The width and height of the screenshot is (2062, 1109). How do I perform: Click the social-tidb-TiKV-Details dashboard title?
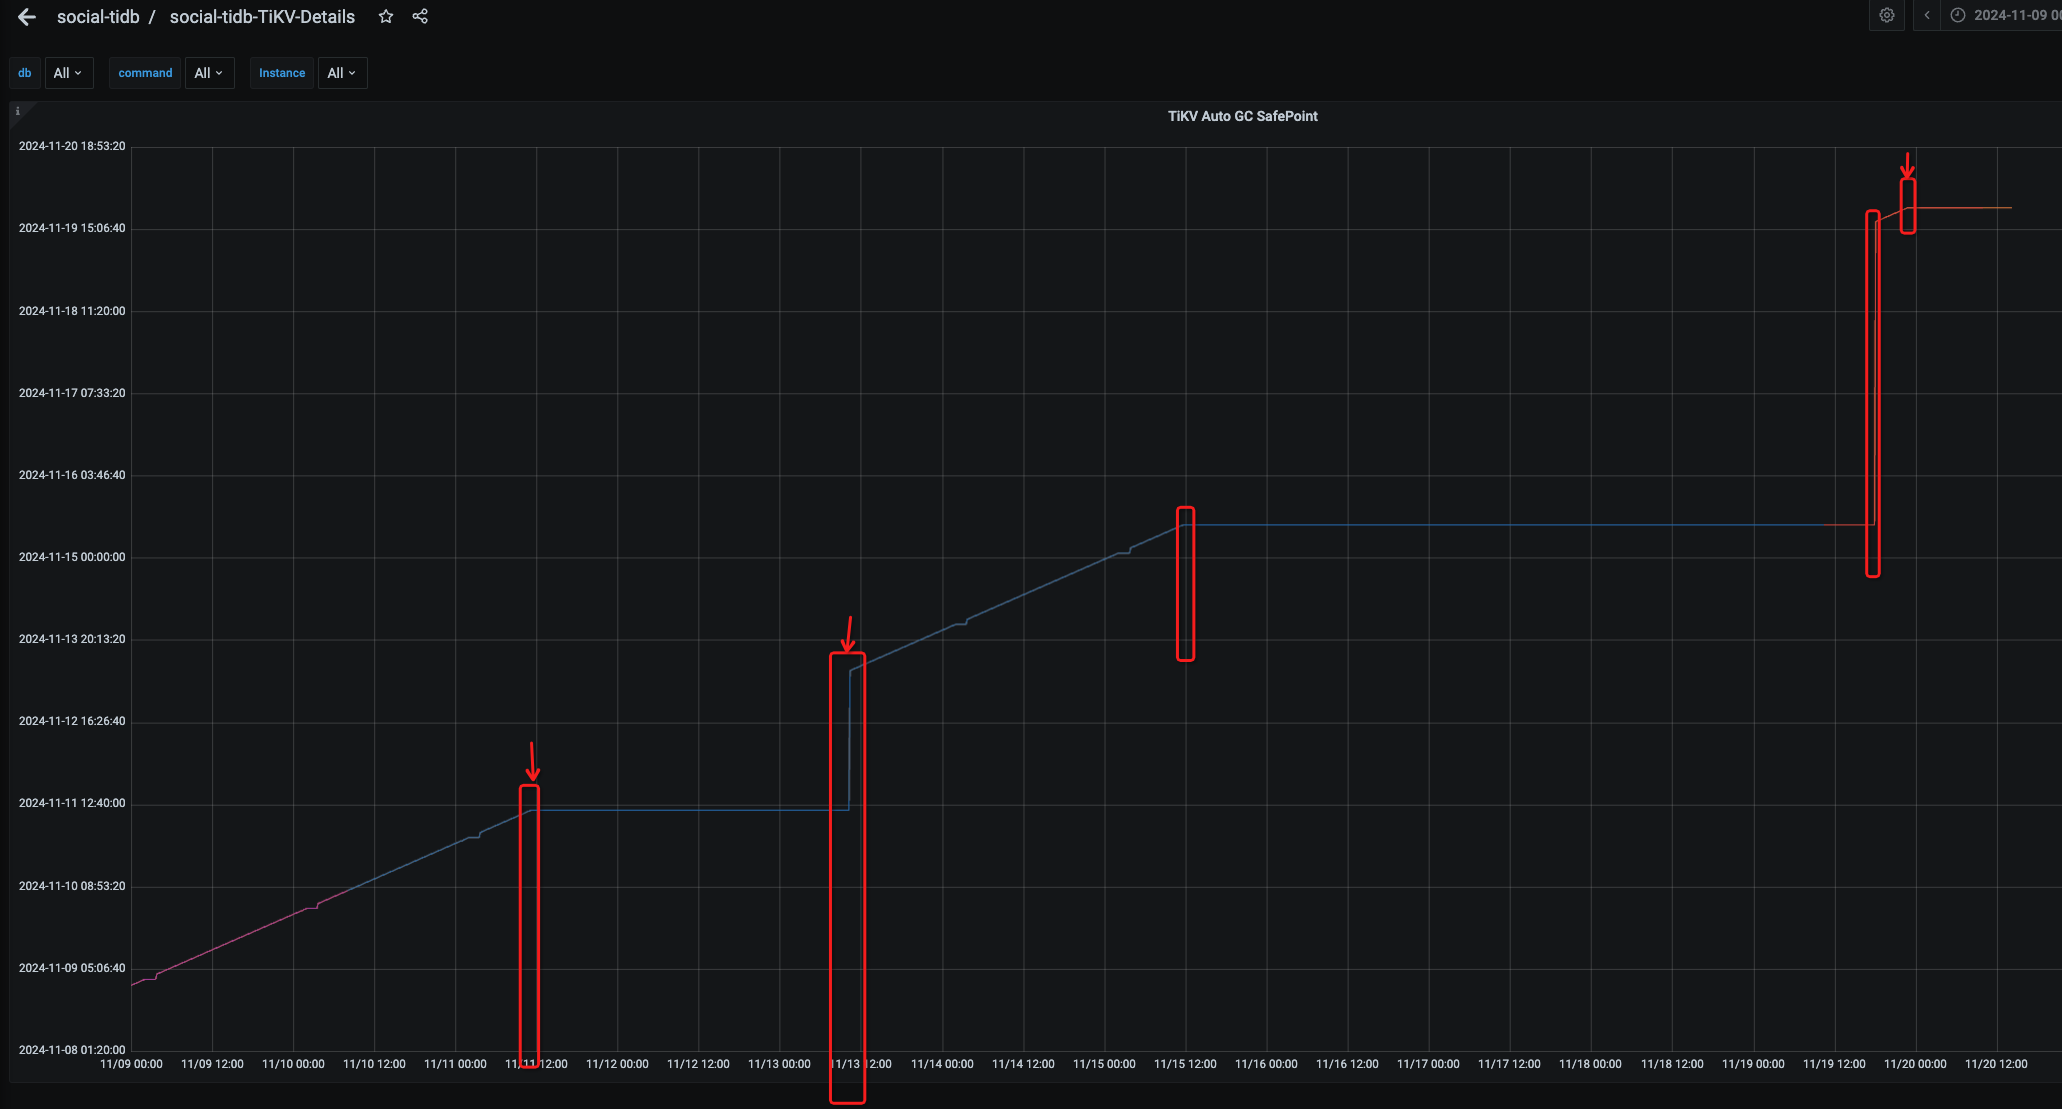(262, 17)
